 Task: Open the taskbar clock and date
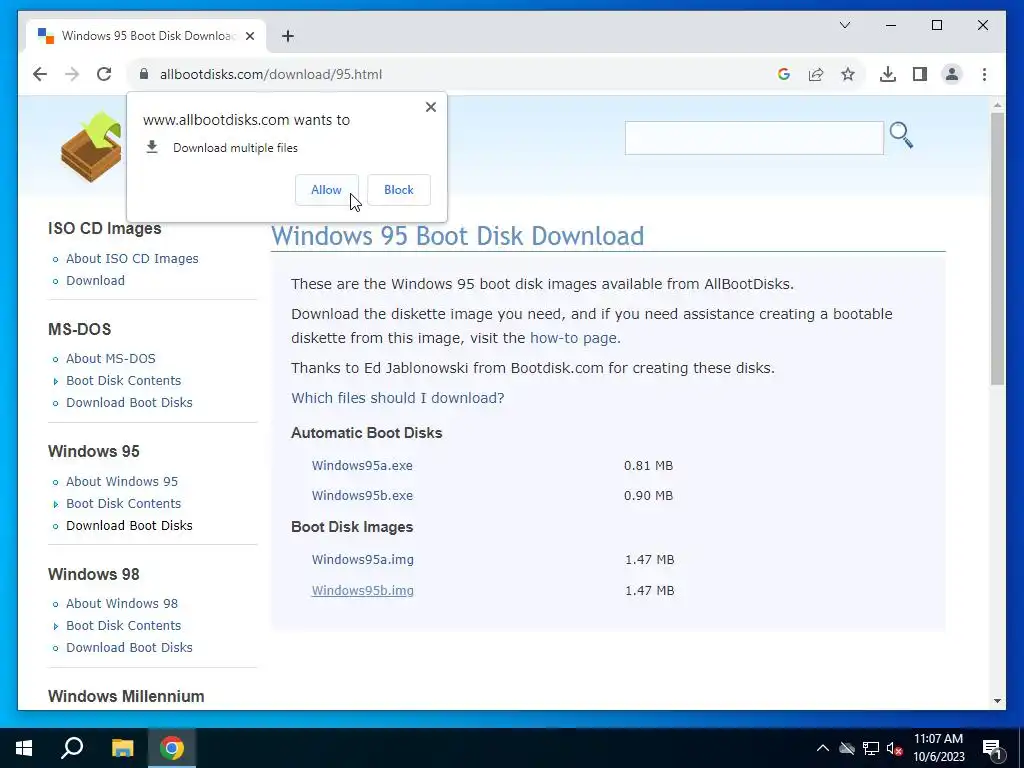pyautogui.click(x=938, y=748)
